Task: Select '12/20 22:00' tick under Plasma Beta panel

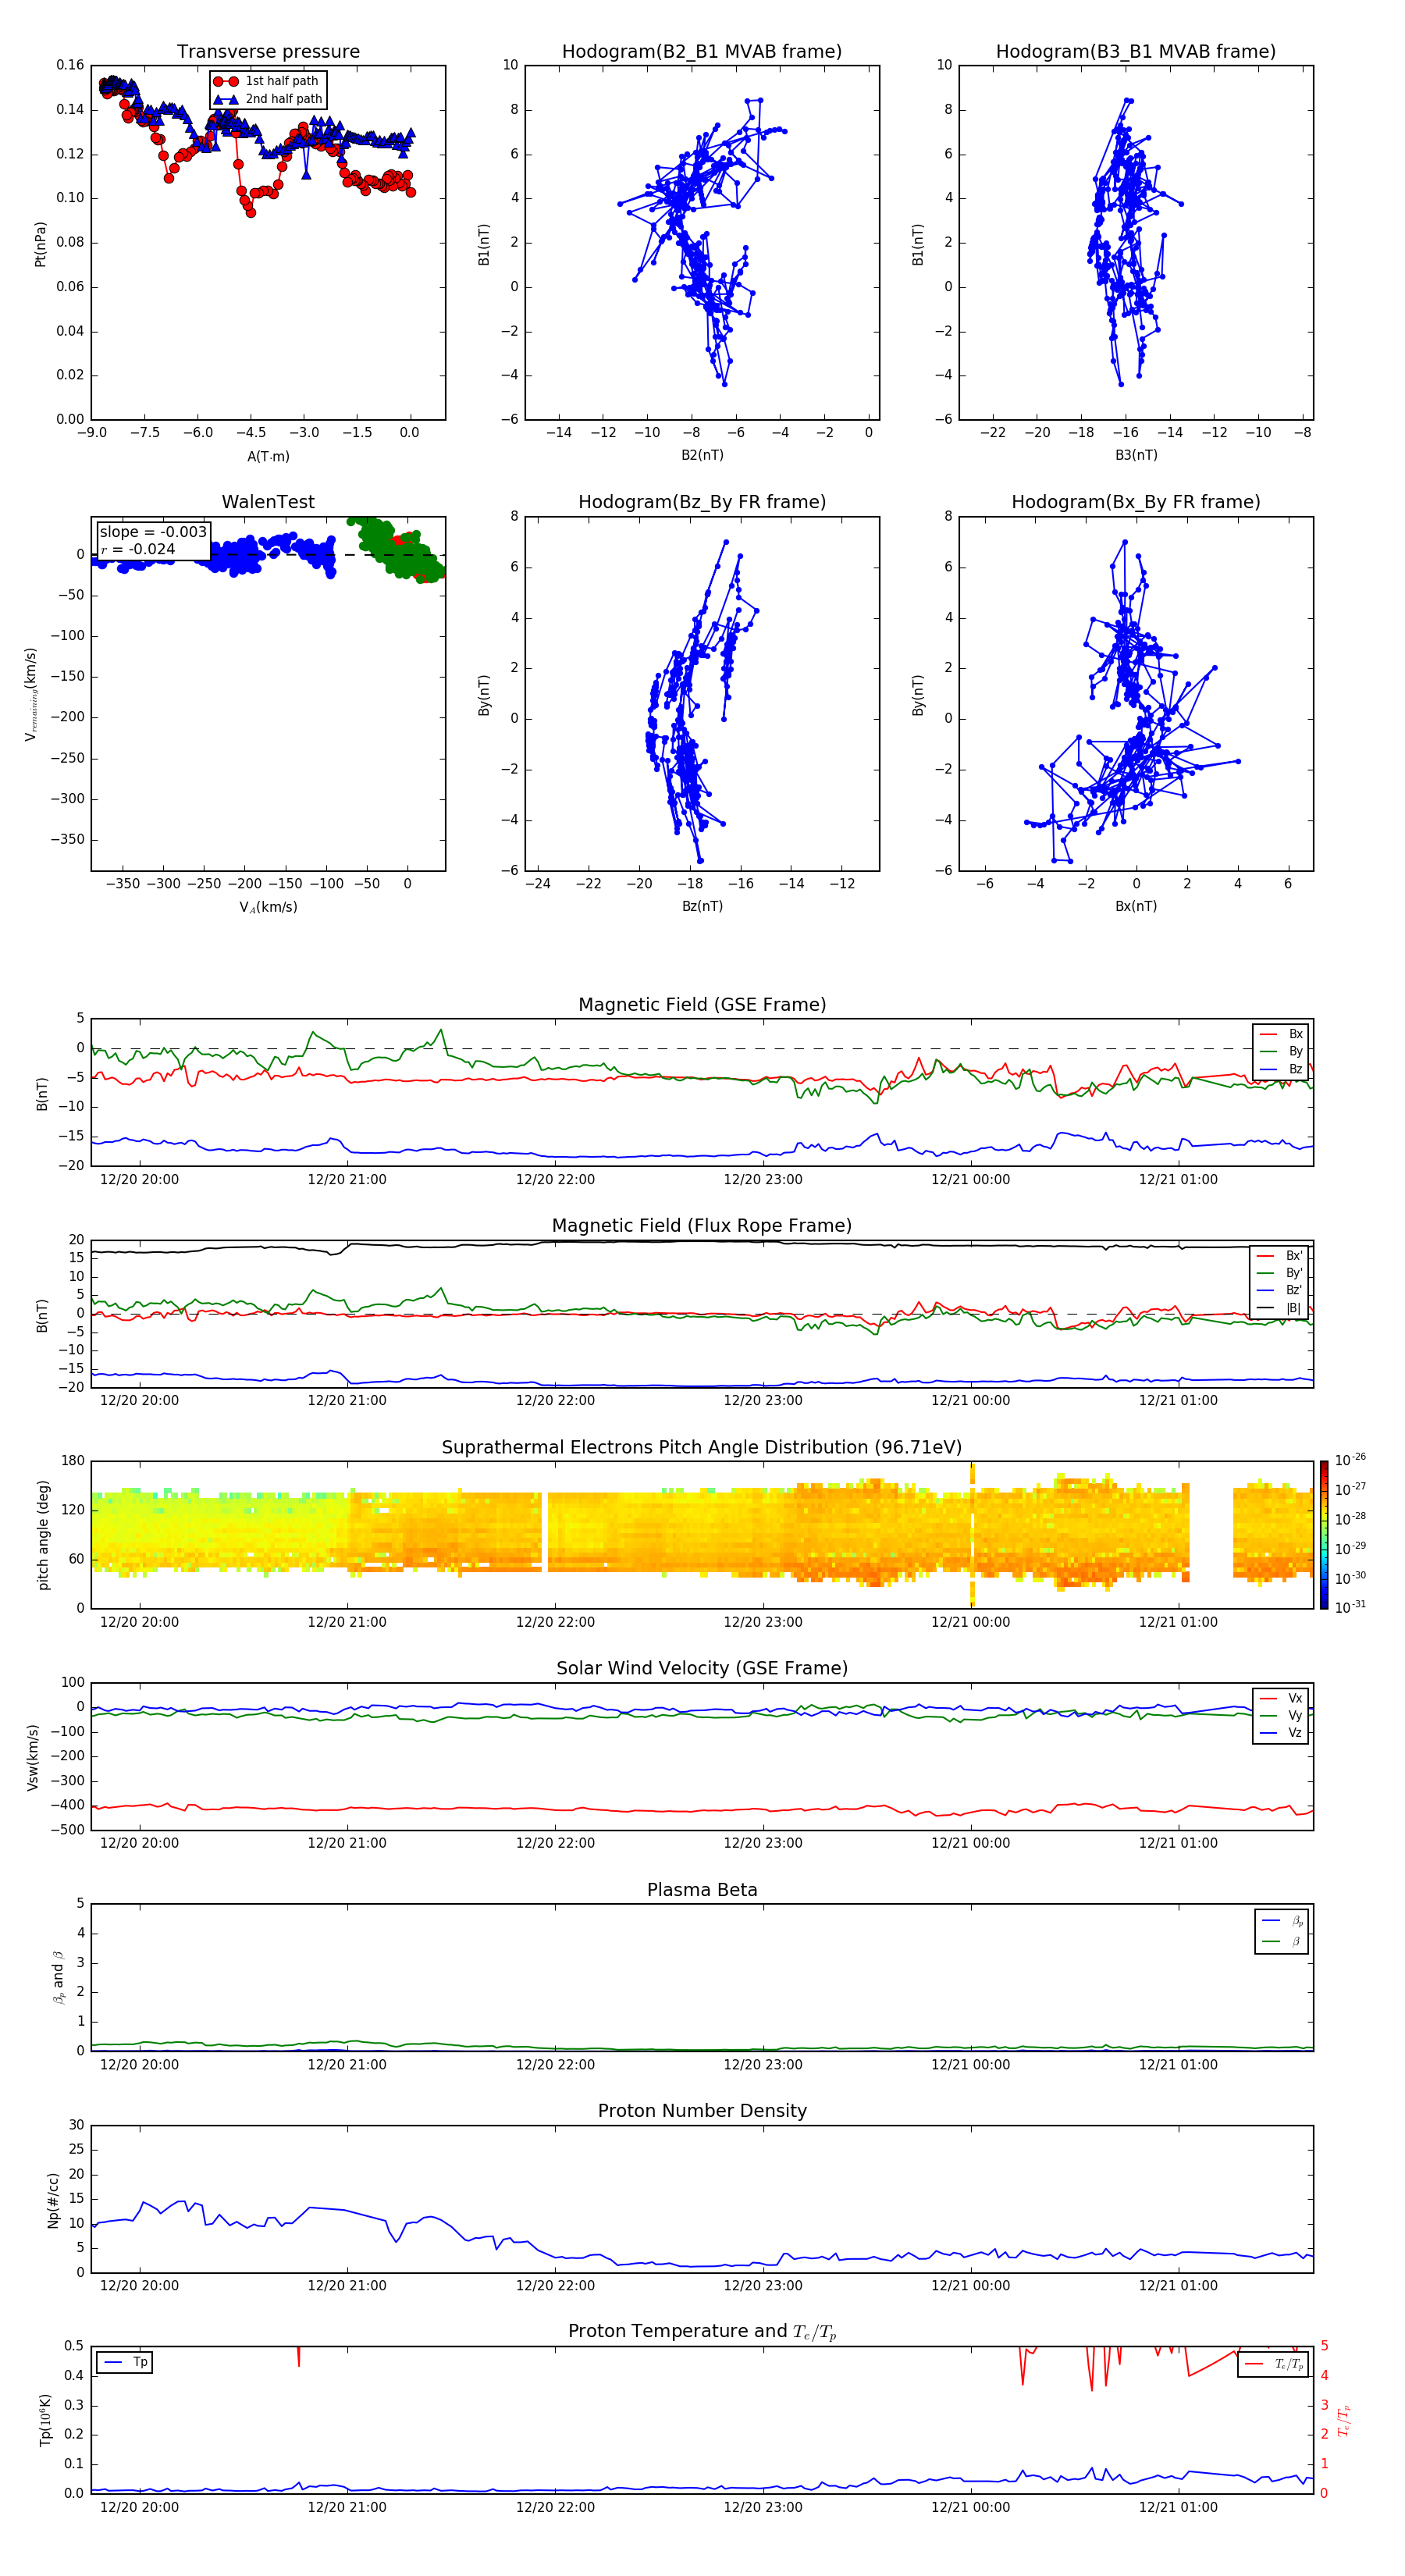Action: coord(555,2064)
